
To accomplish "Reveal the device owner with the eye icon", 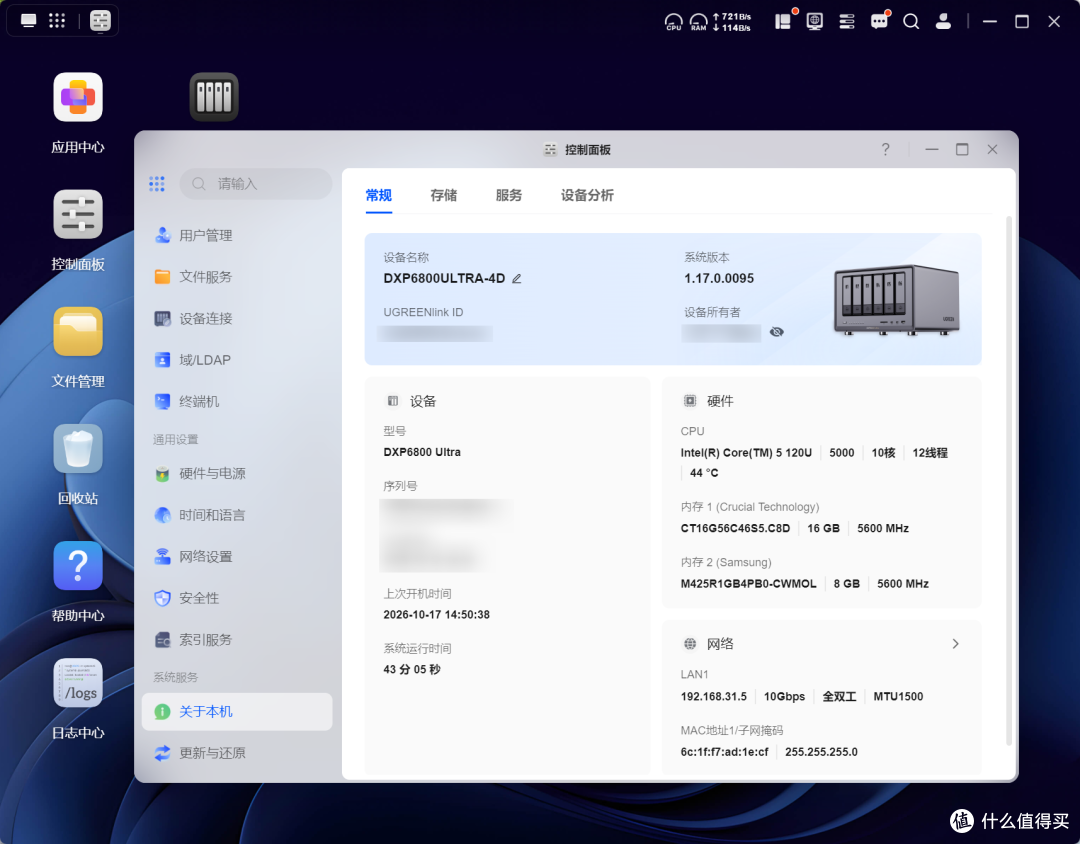I will (777, 332).
